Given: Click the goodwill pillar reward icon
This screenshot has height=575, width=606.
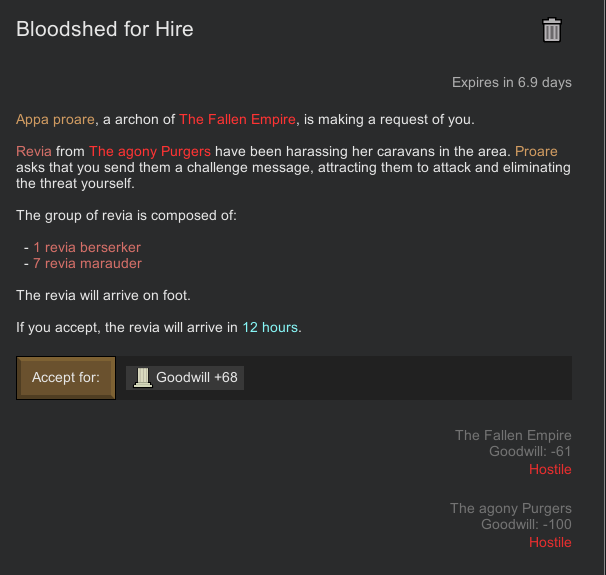Looking at the screenshot, I should (143, 378).
